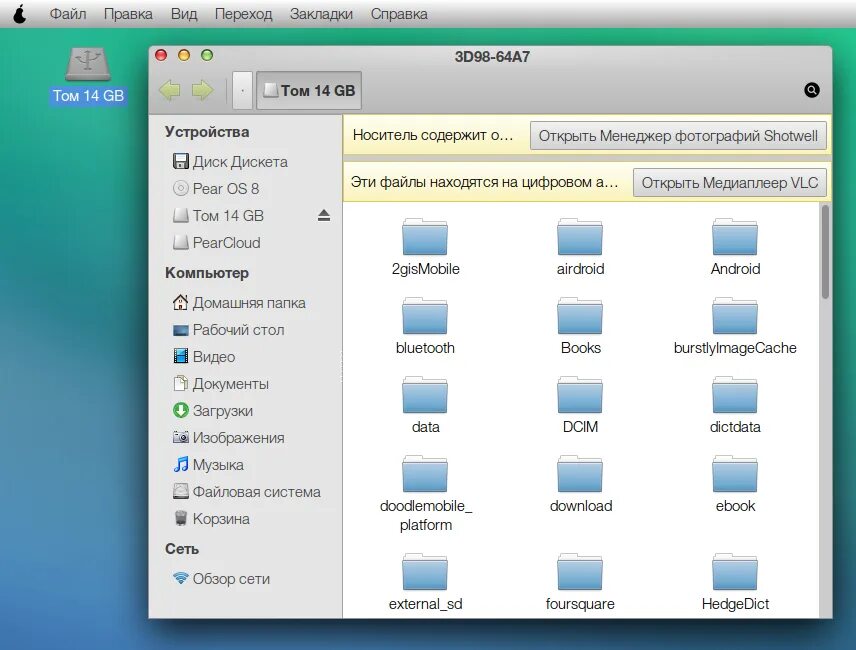Click the Носитель содержит message text

433,135
